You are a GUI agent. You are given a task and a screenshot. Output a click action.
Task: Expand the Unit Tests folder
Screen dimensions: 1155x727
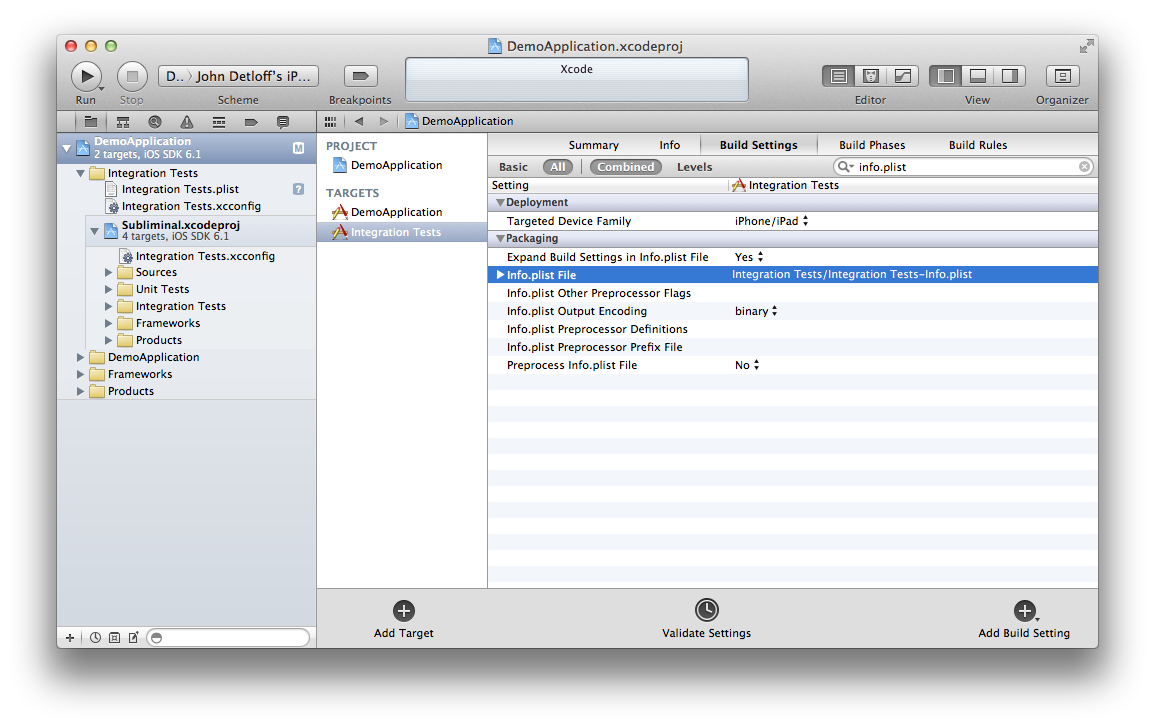(x=108, y=289)
